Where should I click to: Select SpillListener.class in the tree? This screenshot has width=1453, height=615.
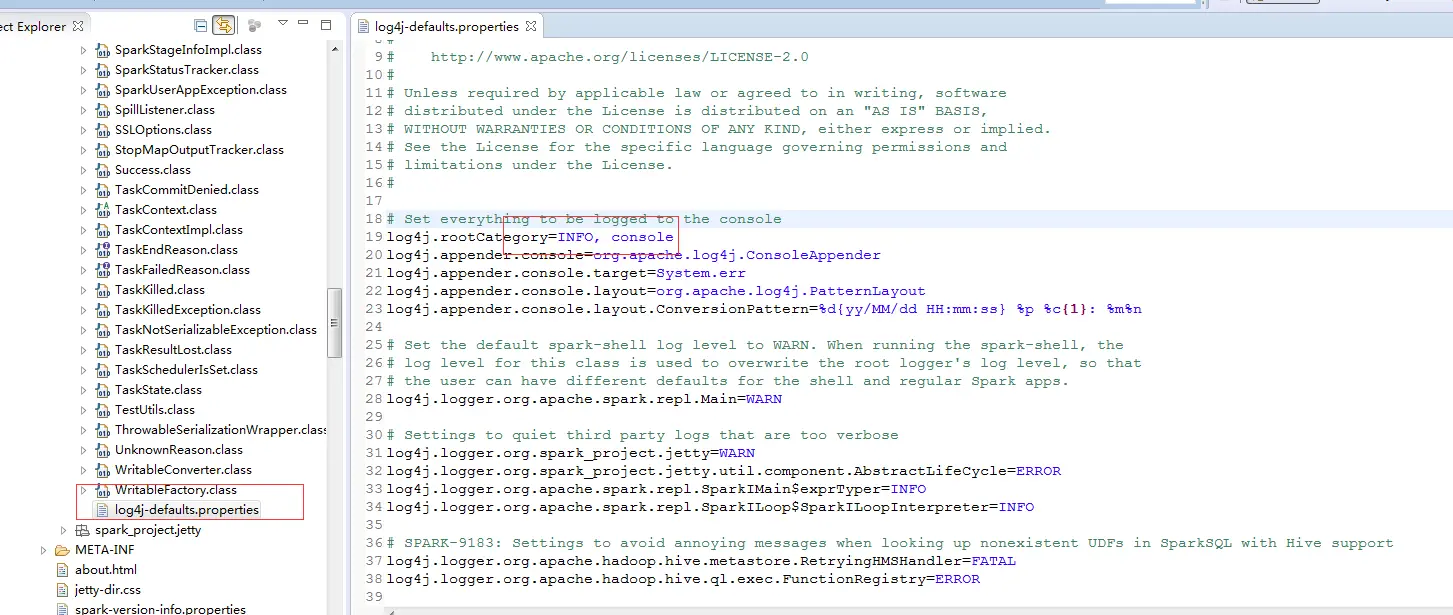click(x=165, y=110)
